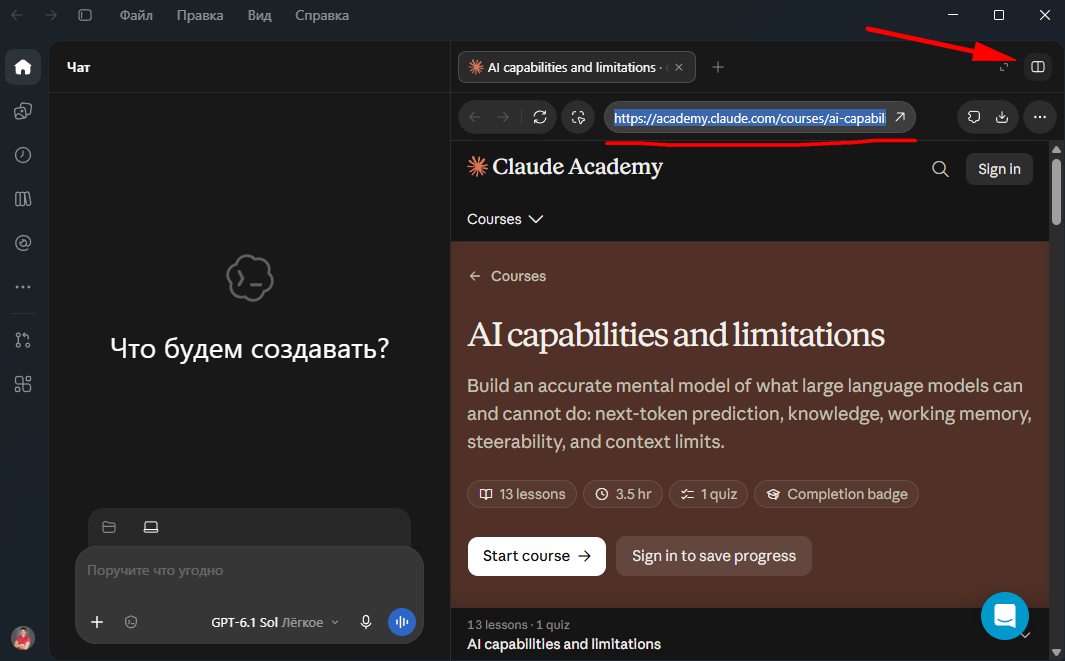
Task: Go forward in the embedded browser
Action: (503, 118)
